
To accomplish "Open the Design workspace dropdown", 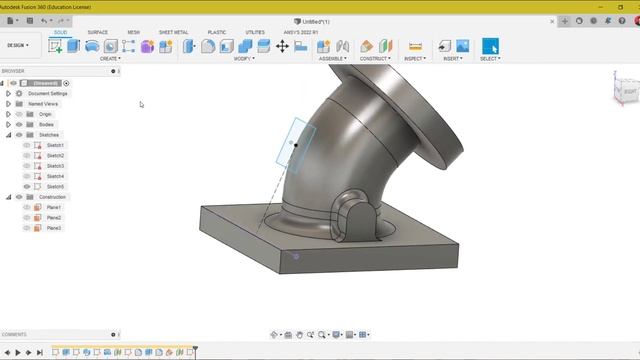I will tap(18, 45).
